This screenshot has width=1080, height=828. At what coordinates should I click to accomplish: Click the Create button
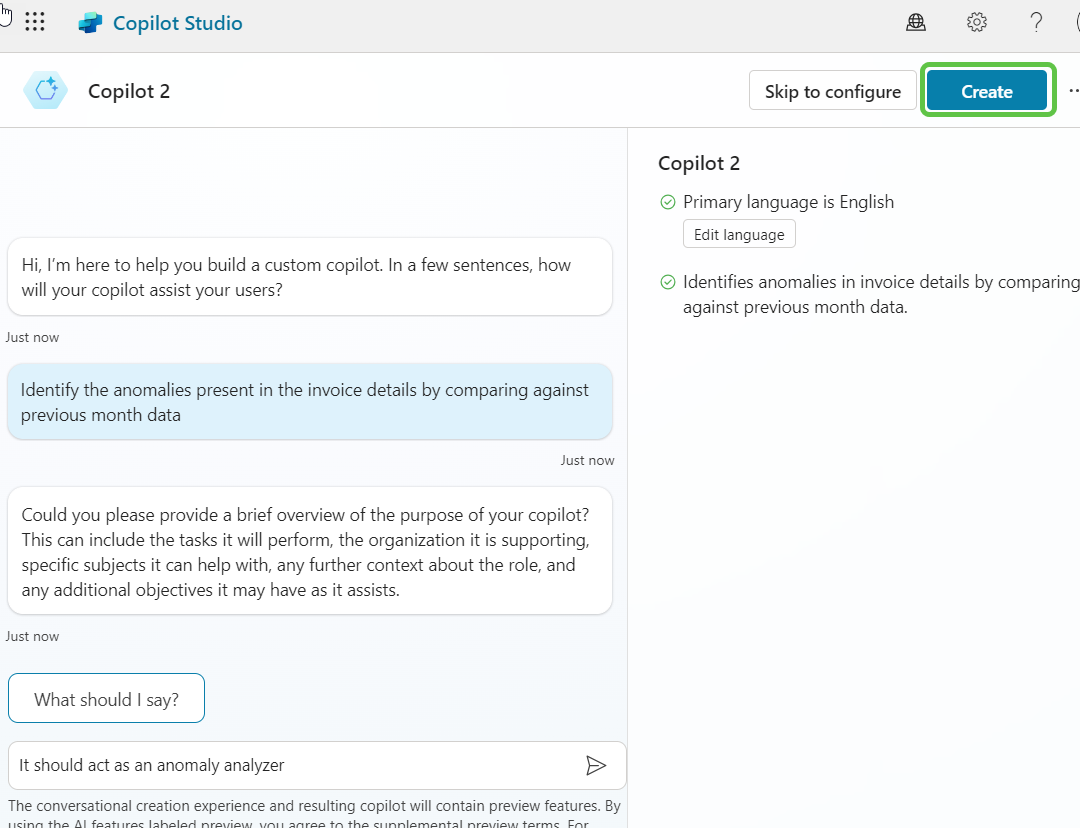tap(987, 90)
